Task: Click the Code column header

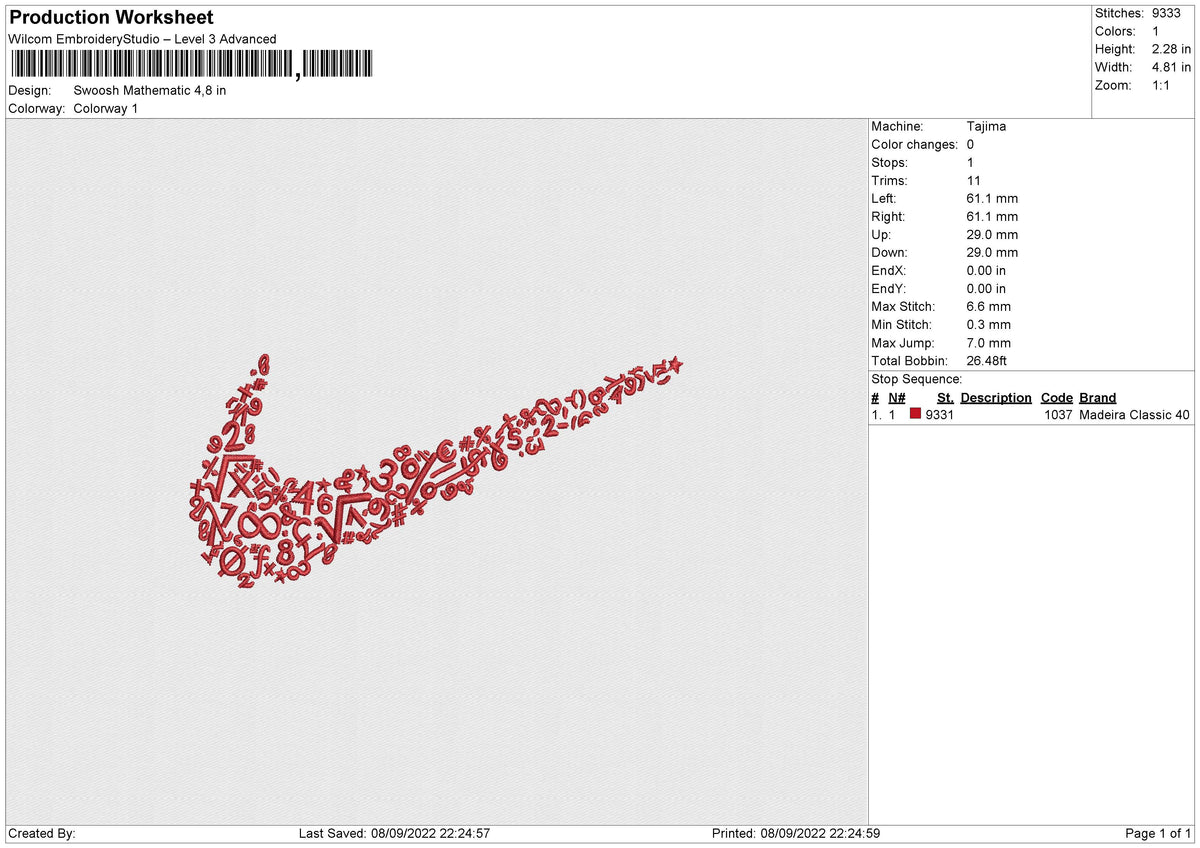Action: pos(1057,397)
